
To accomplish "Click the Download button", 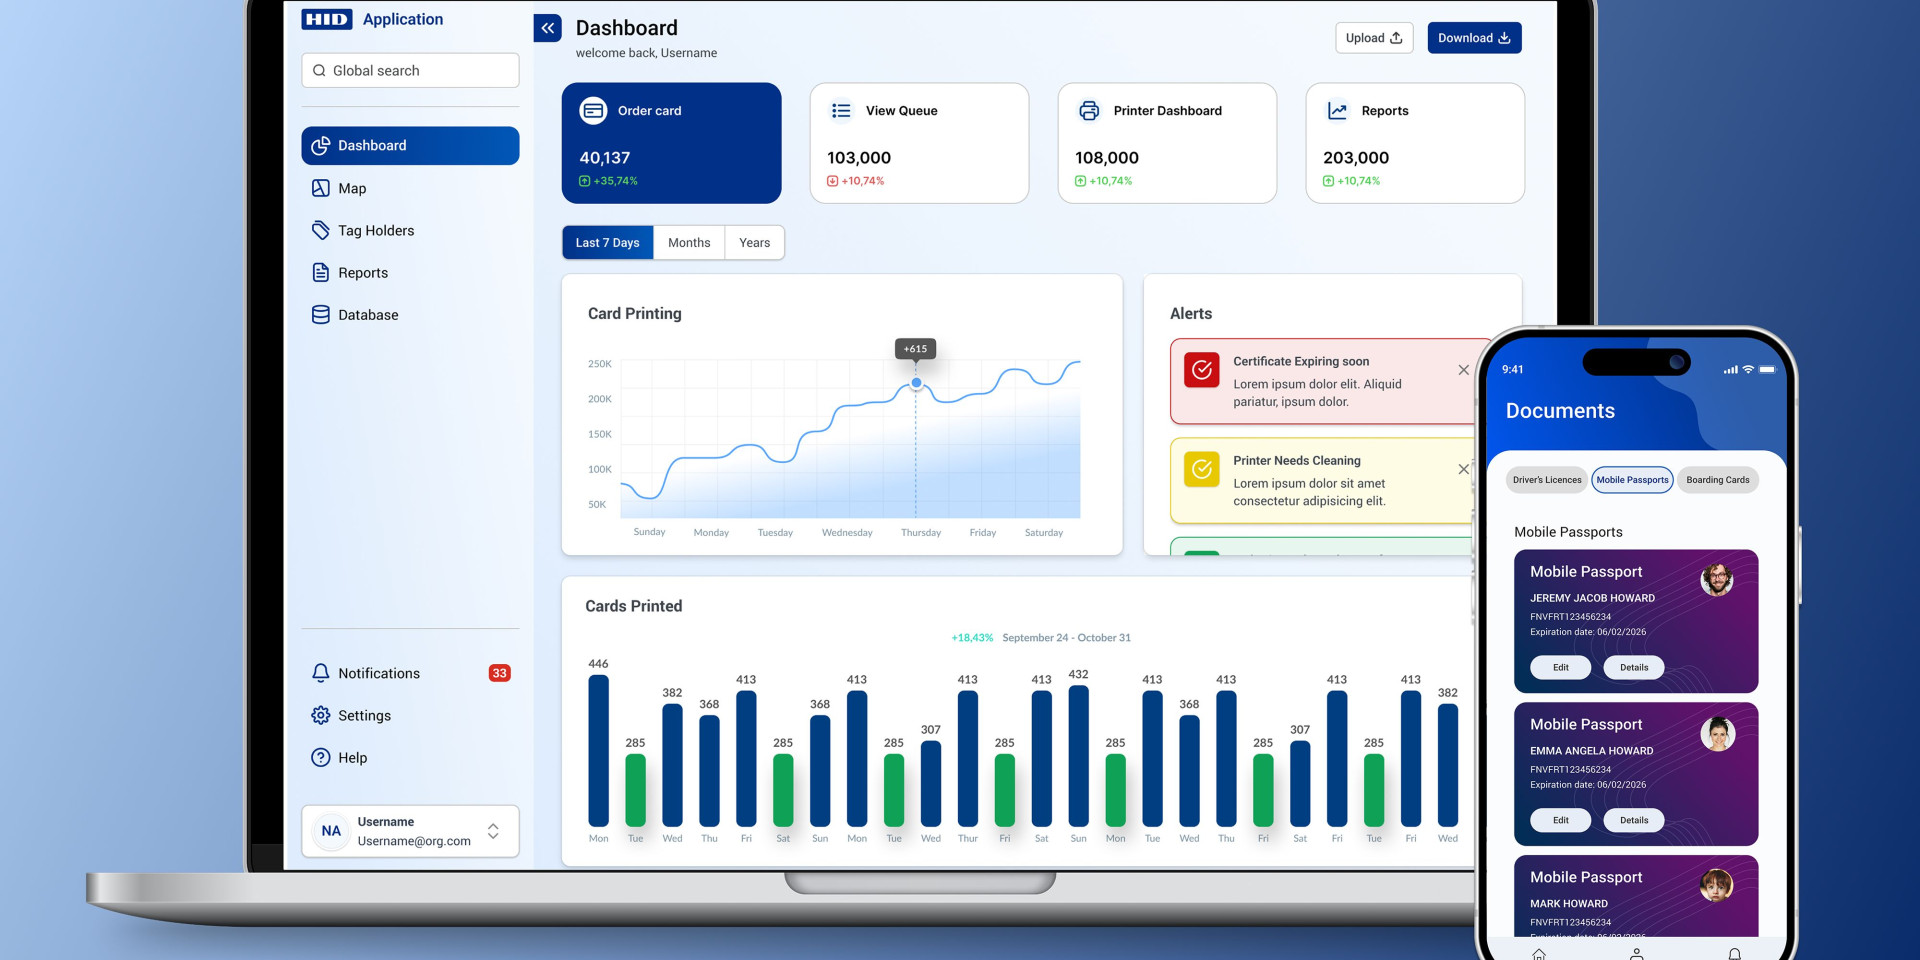I will tap(1473, 38).
